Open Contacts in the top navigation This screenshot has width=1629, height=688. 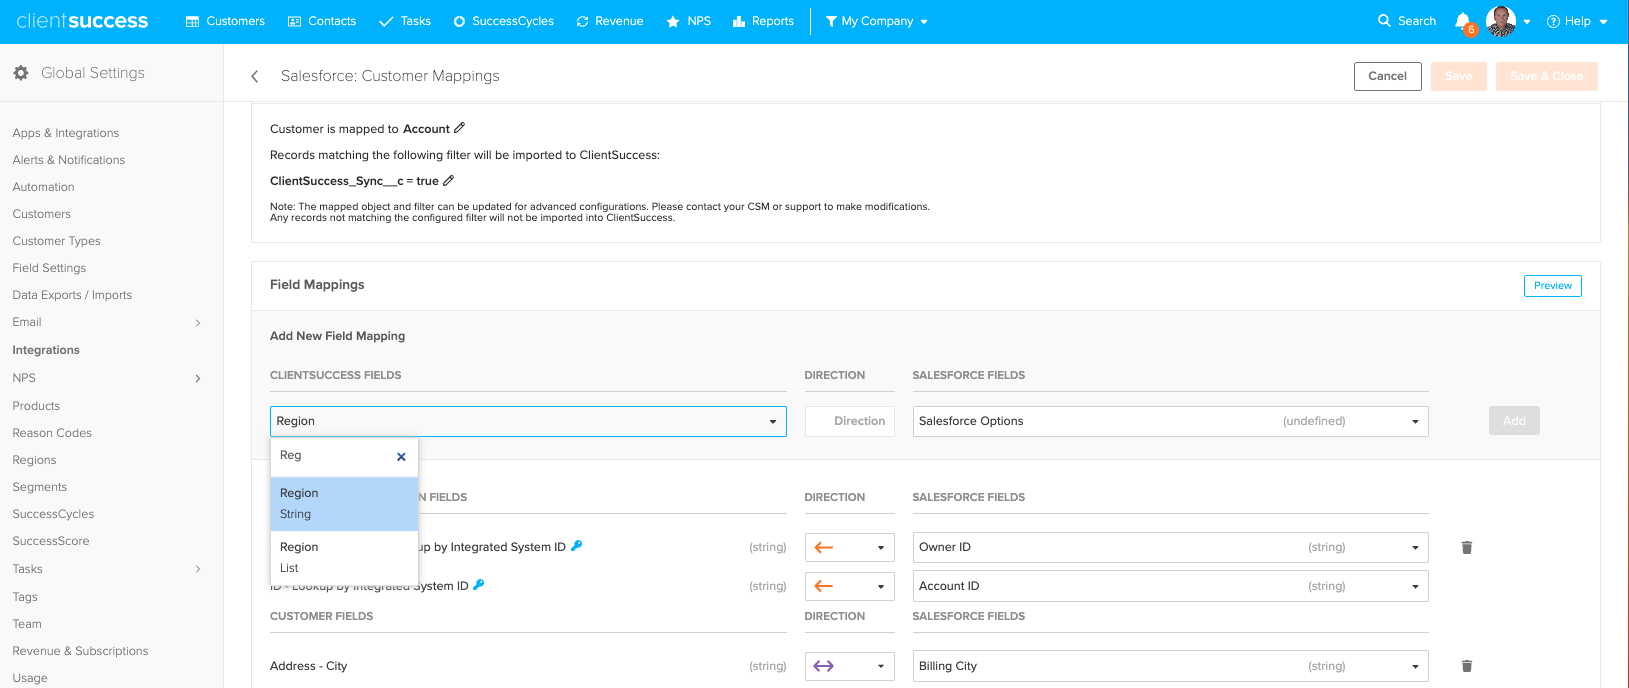tap(321, 21)
